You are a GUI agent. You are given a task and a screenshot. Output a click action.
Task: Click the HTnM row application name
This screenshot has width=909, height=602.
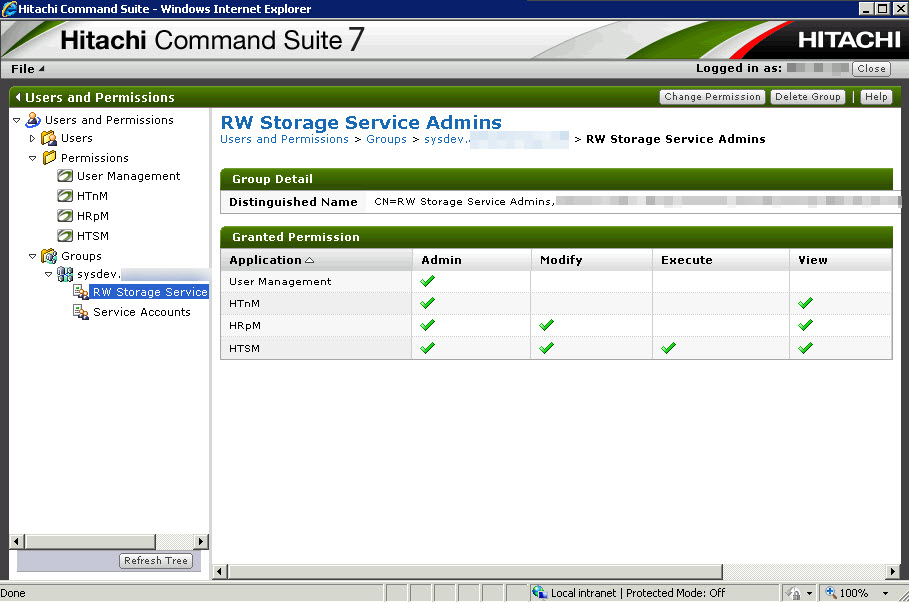244,303
